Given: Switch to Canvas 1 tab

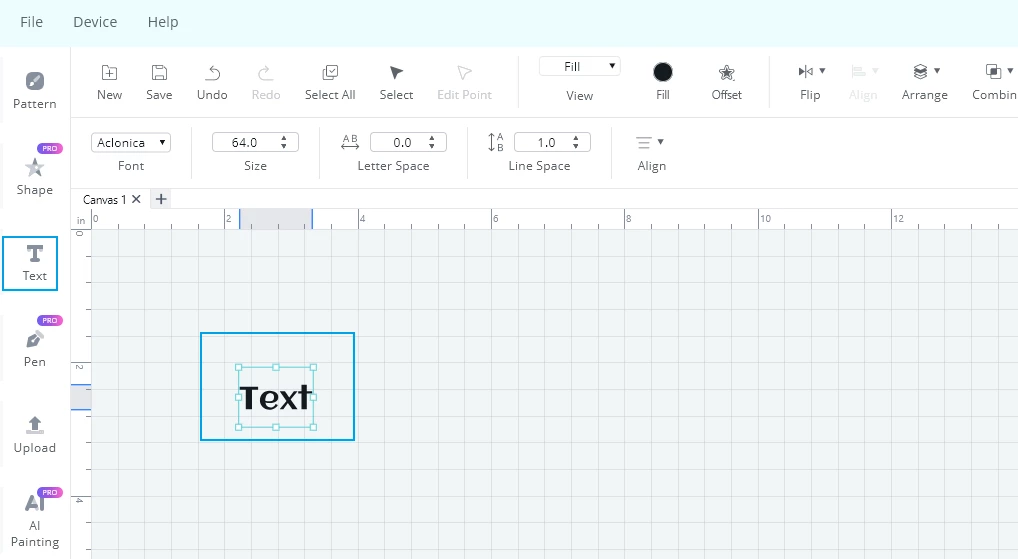Looking at the screenshot, I should tap(105, 199).
